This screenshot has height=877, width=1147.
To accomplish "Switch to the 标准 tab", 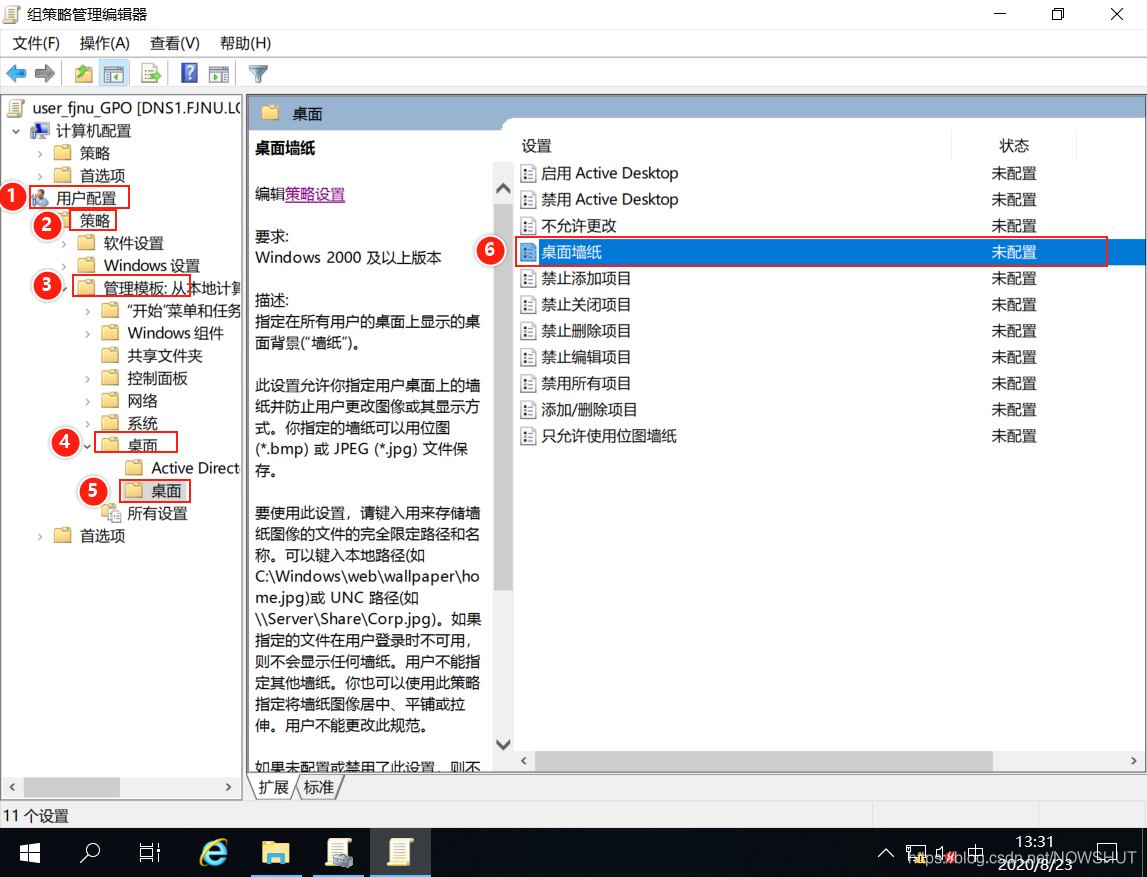I will (319, 787).
